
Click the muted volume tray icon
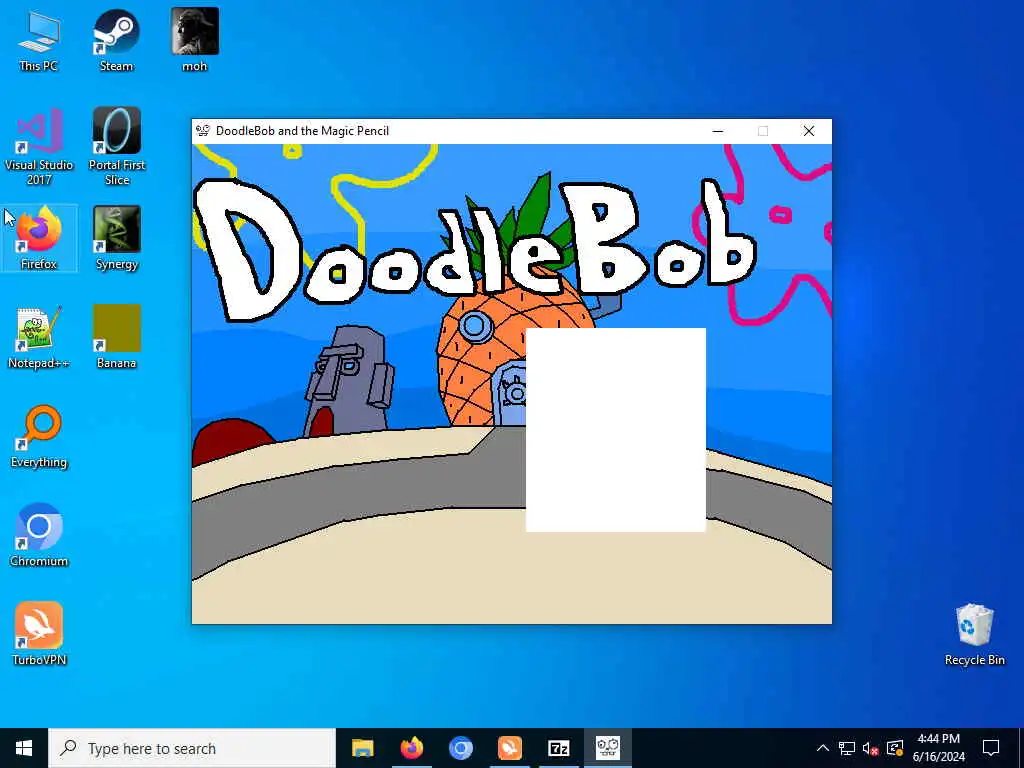(x=871, y=748)
